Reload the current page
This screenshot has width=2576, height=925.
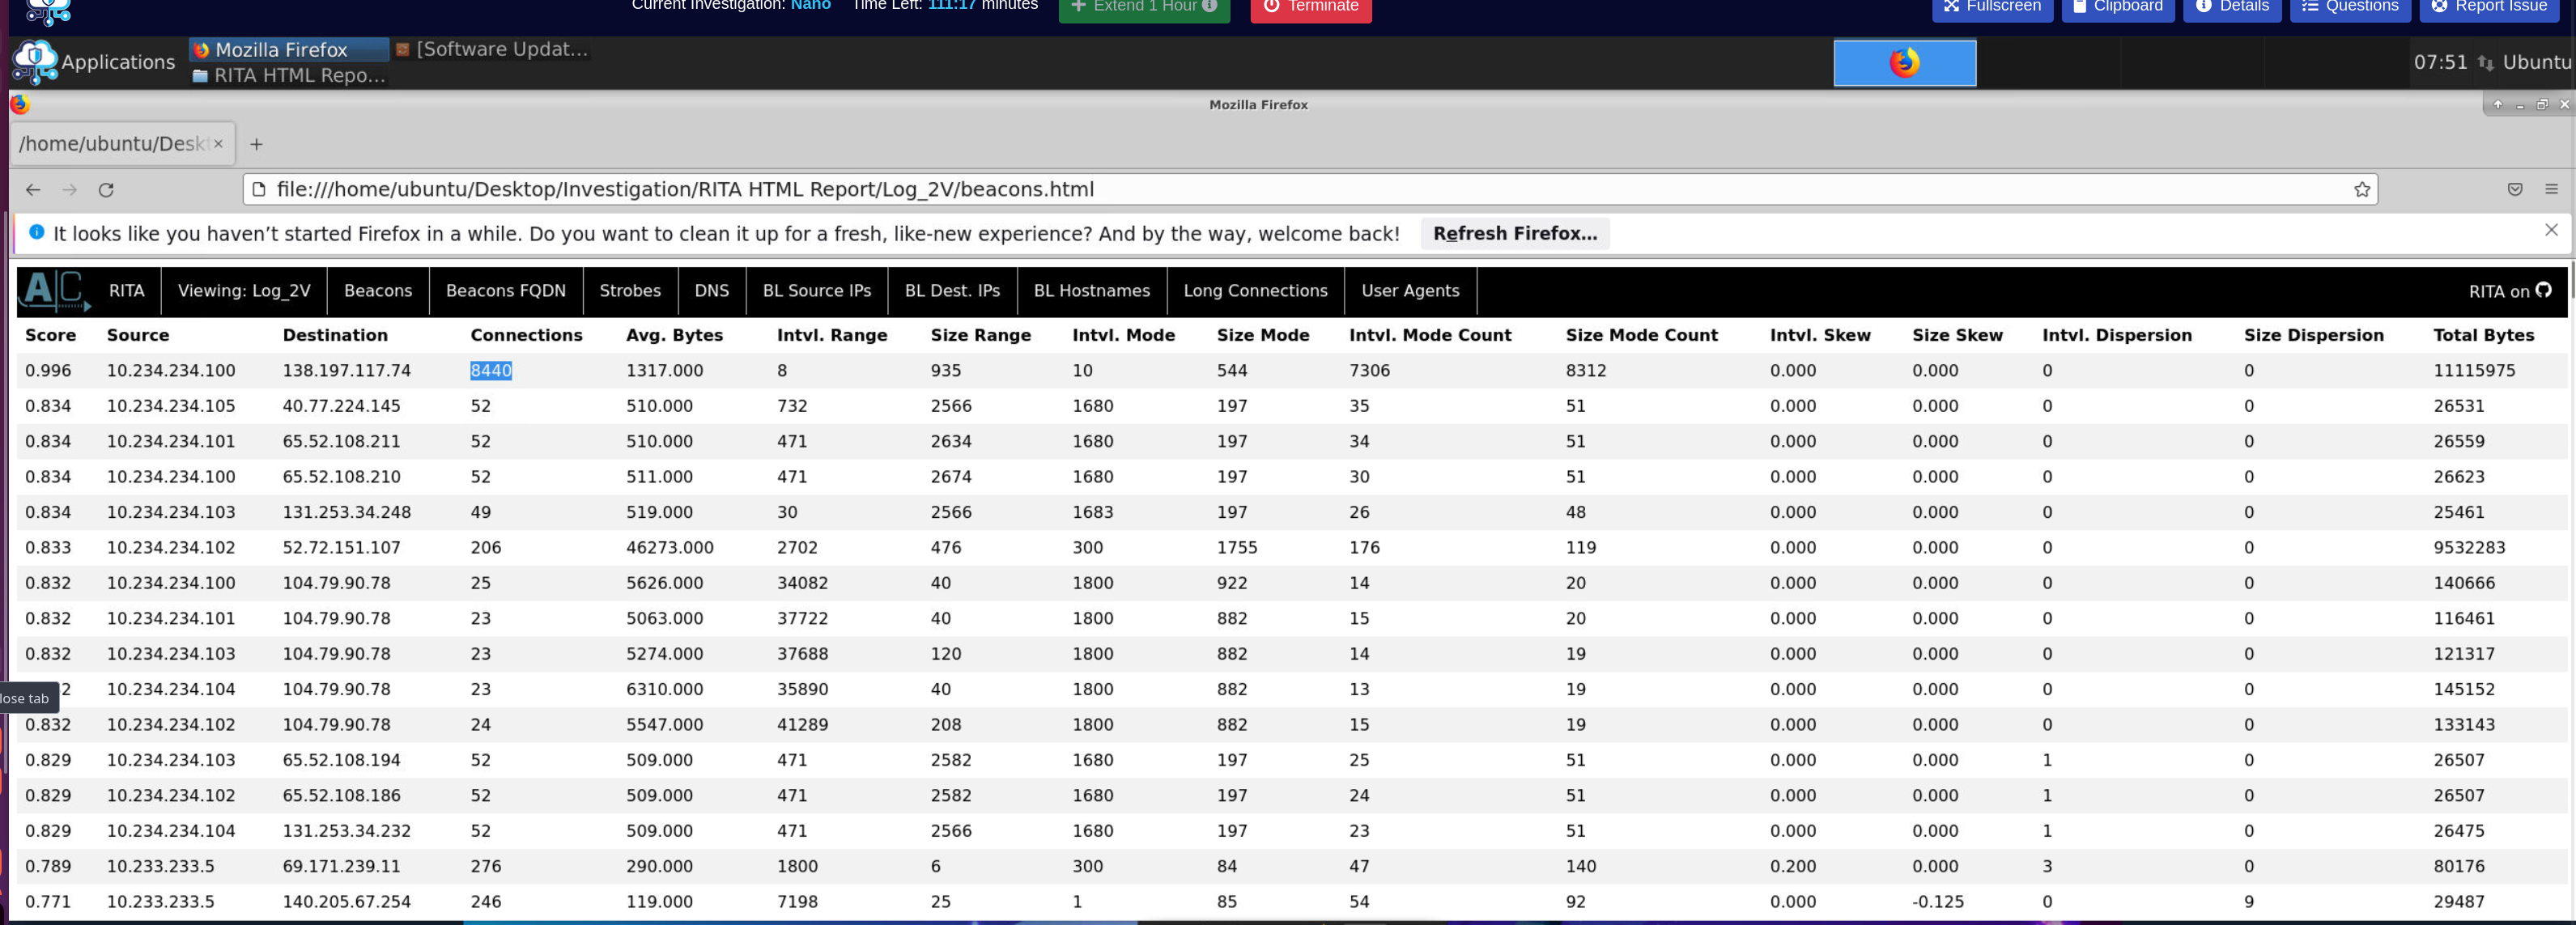(106, 190)
